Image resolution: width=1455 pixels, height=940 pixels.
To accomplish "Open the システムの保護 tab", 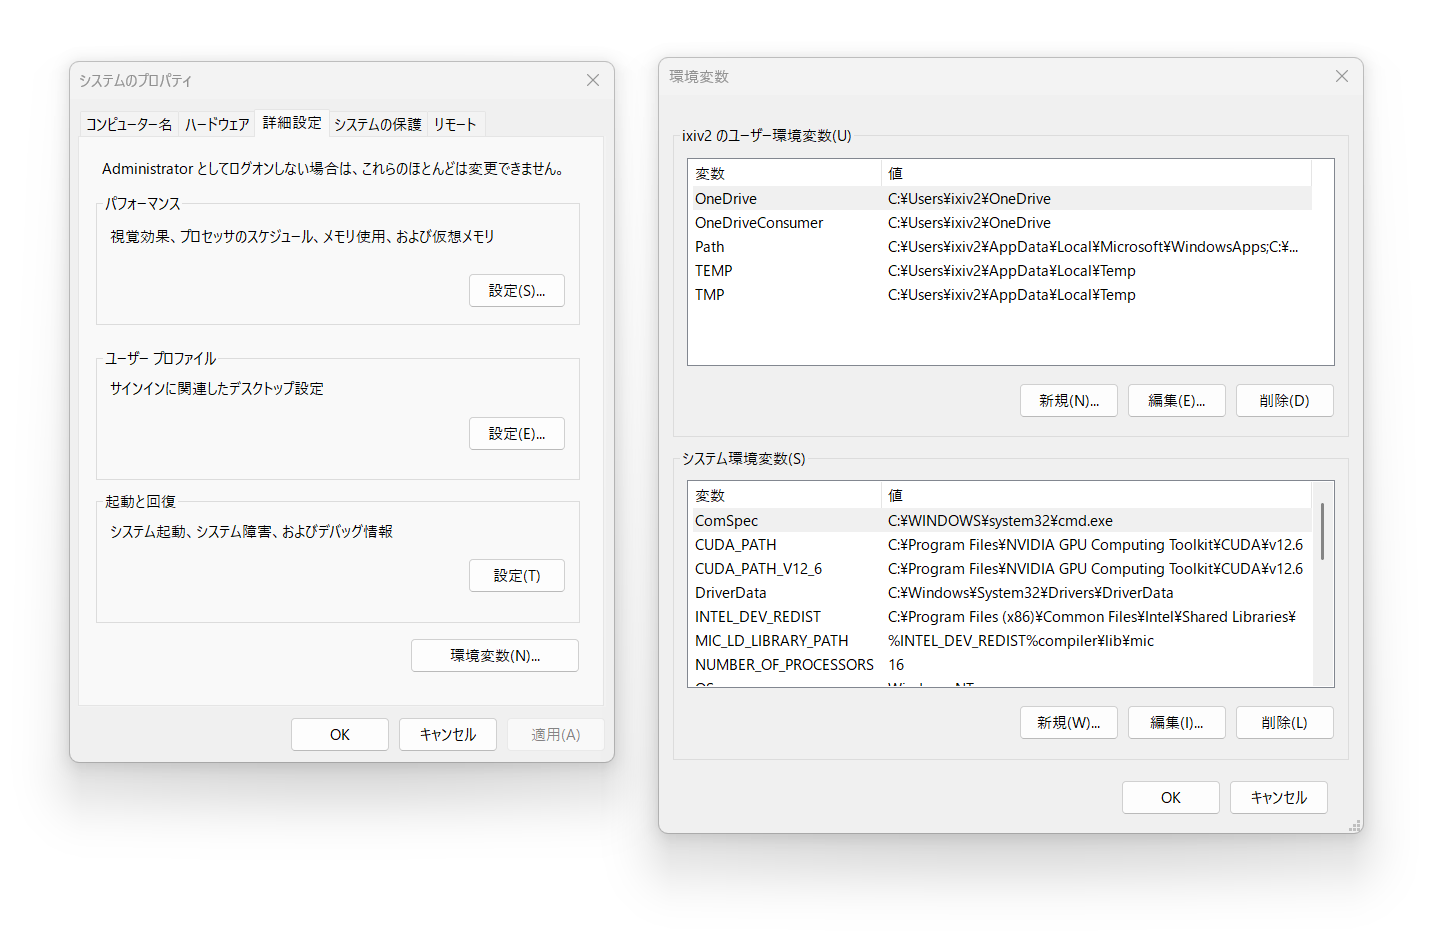I will [x=378, y=123].
